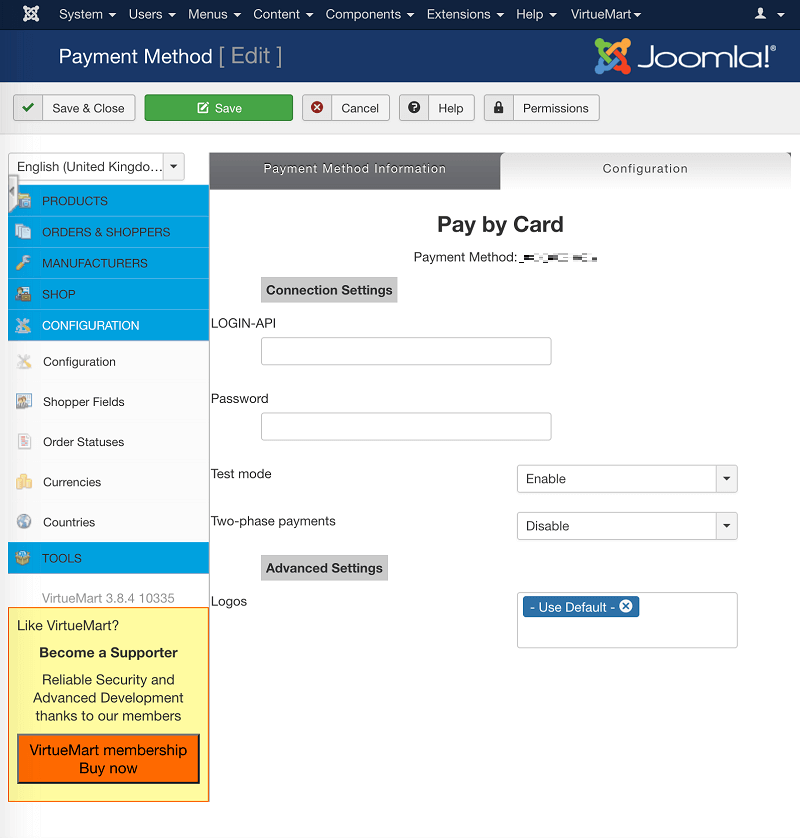Select the Tools sidebar icon
The width and height of the screenshot is (800, 838).
coord(23,557)
